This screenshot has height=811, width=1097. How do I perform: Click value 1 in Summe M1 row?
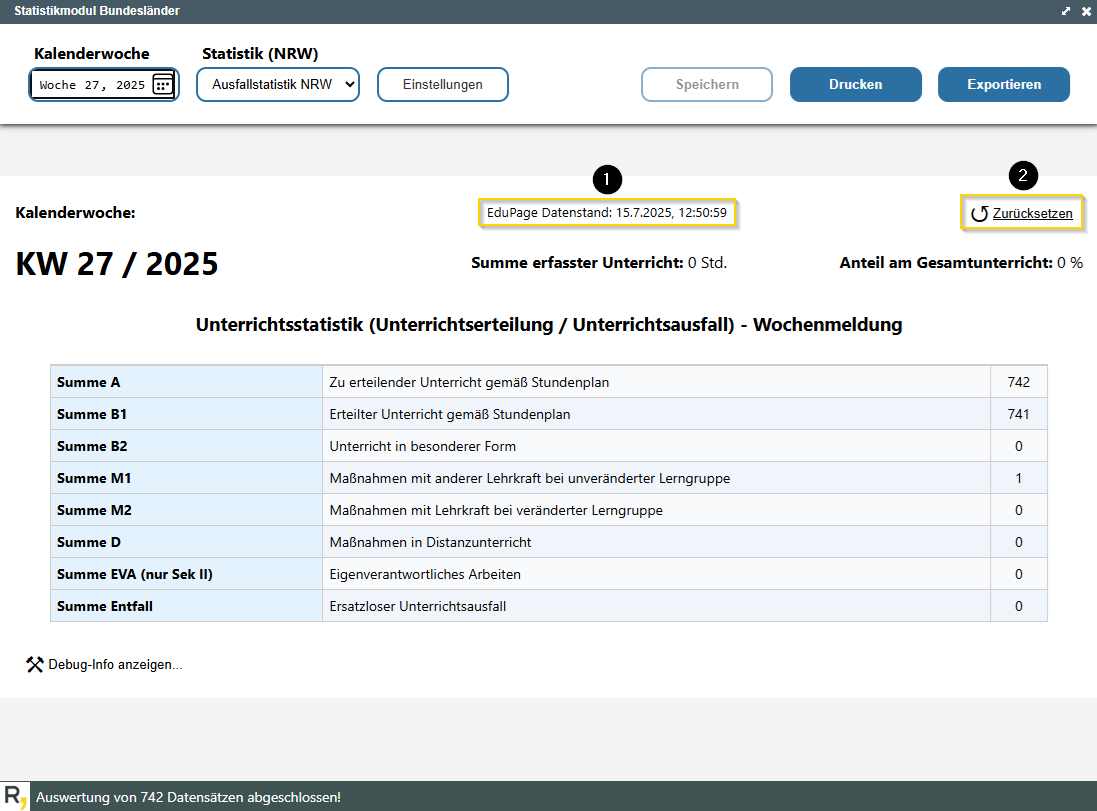tap(1019, 479)
